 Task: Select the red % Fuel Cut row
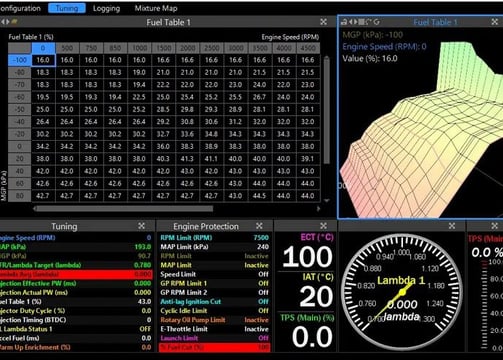click(214, 347)
